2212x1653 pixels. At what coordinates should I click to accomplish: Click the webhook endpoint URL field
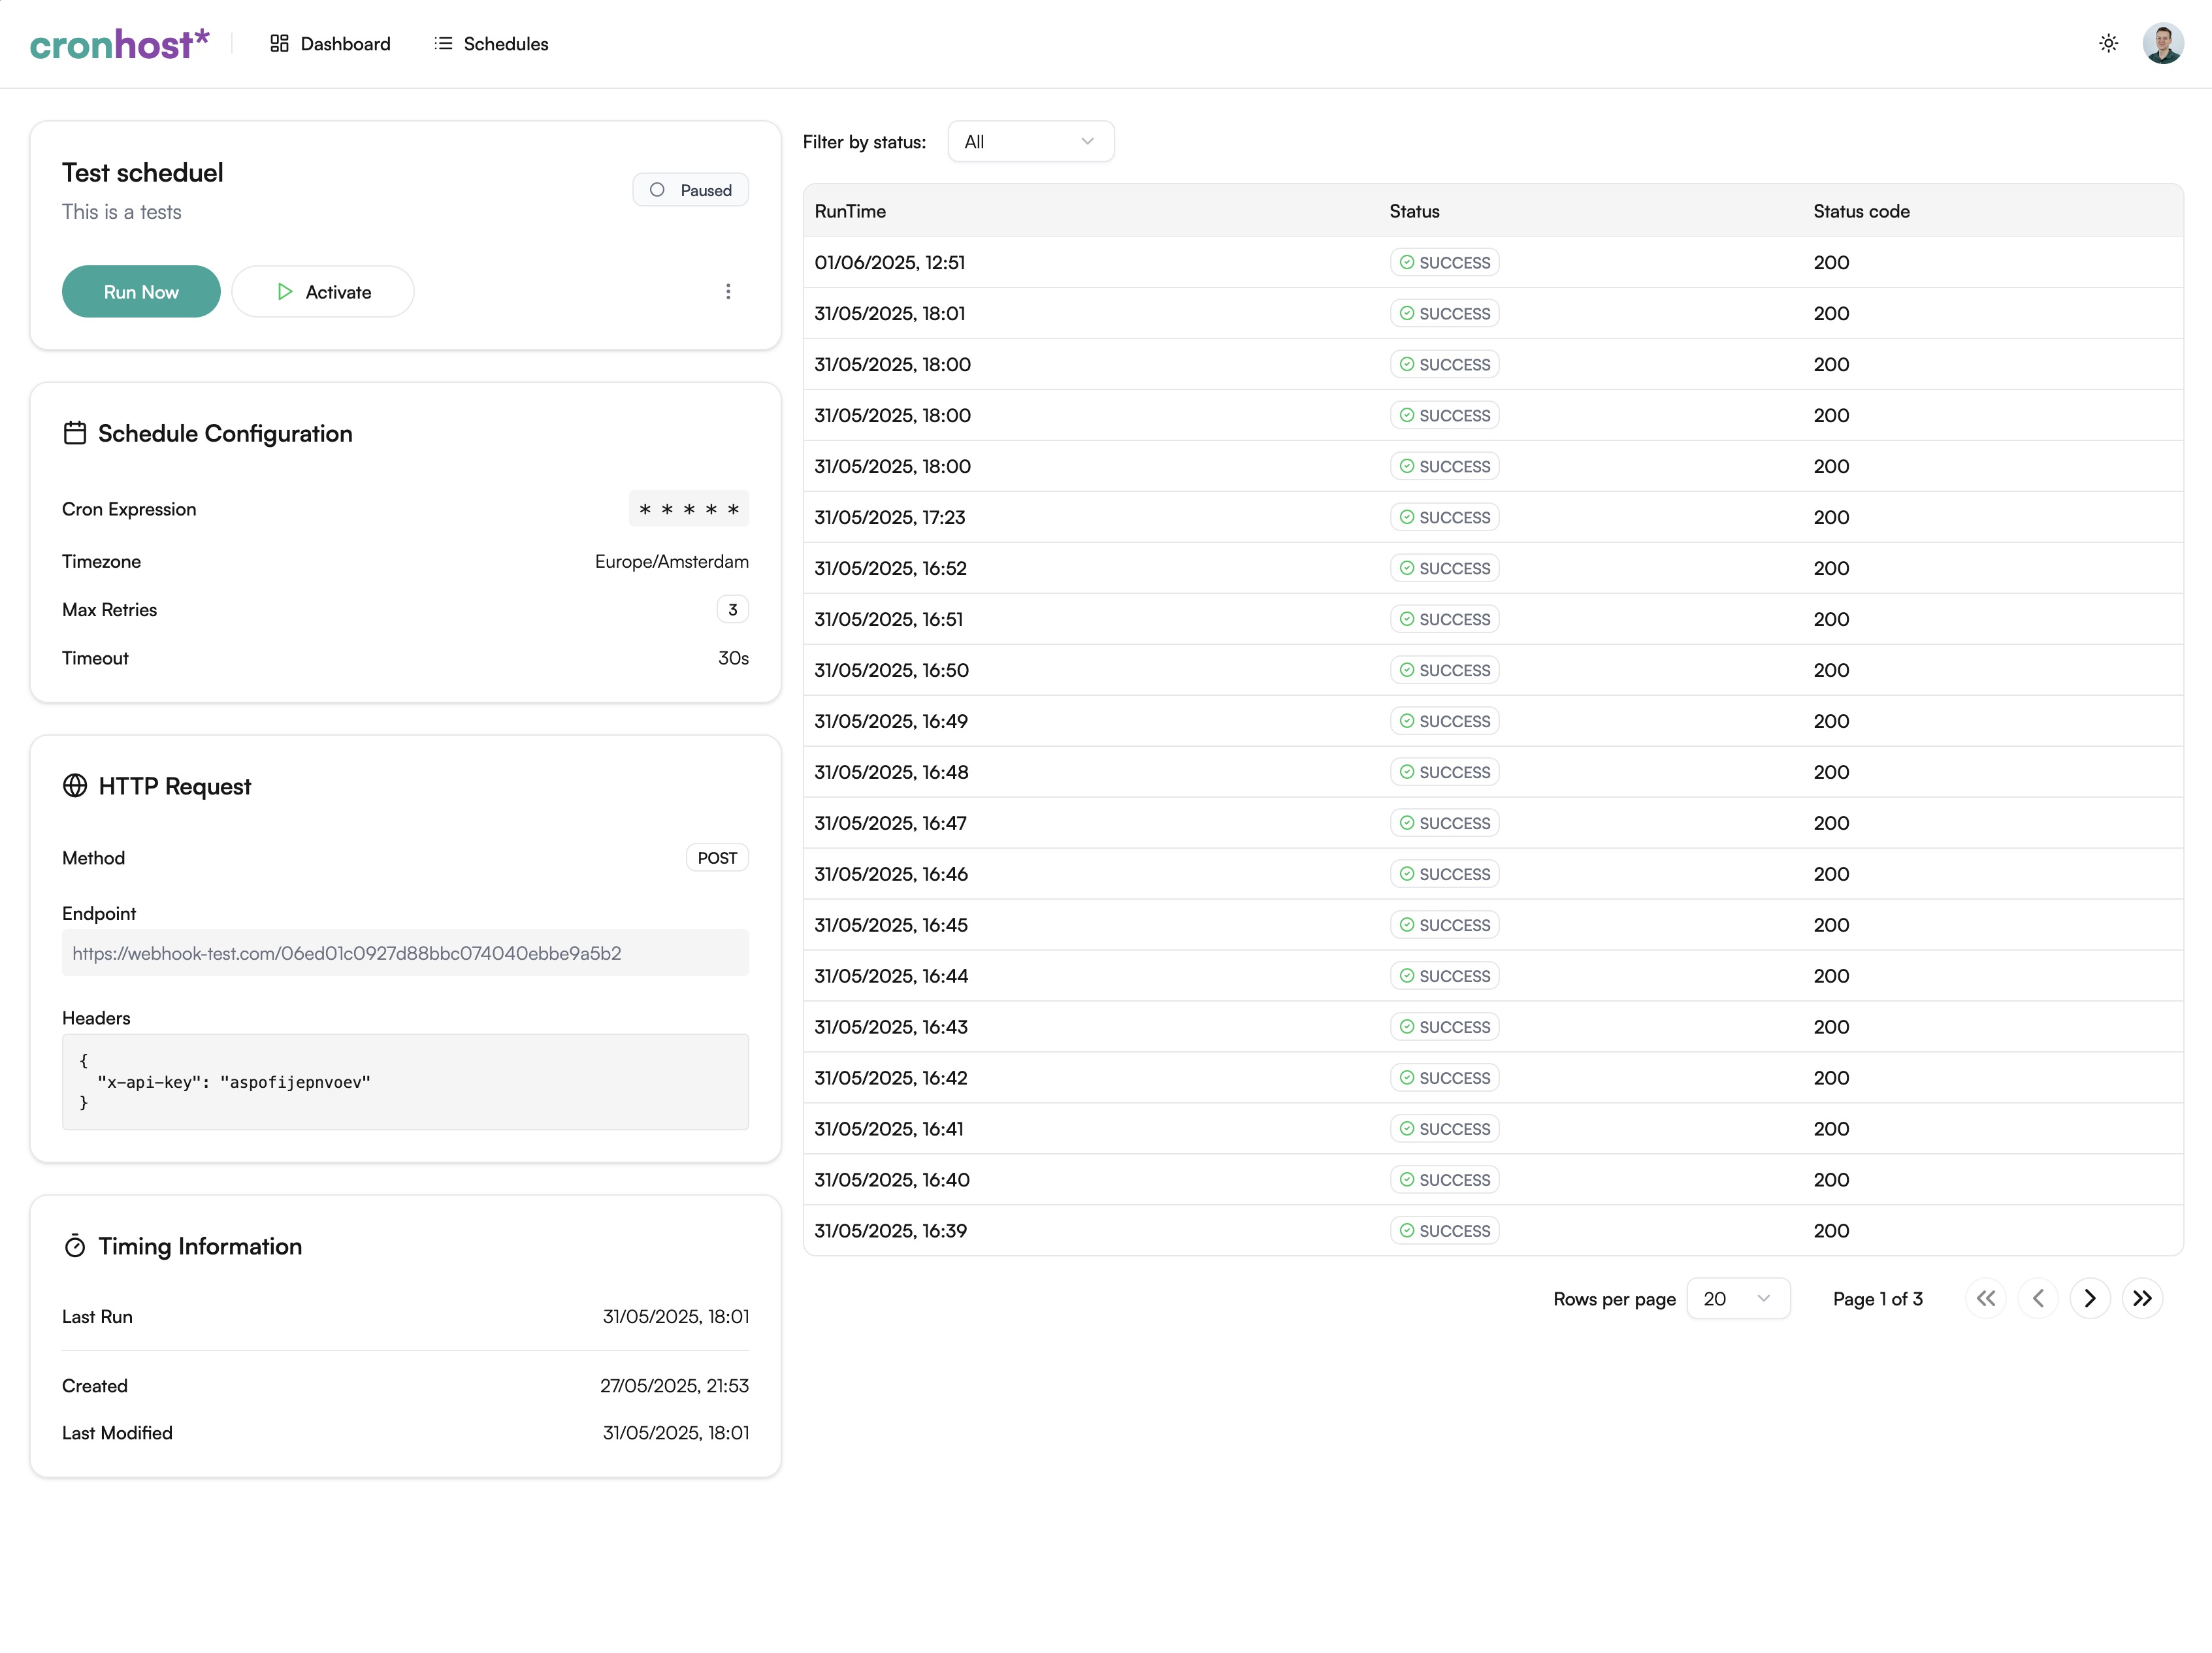[405, 953]
